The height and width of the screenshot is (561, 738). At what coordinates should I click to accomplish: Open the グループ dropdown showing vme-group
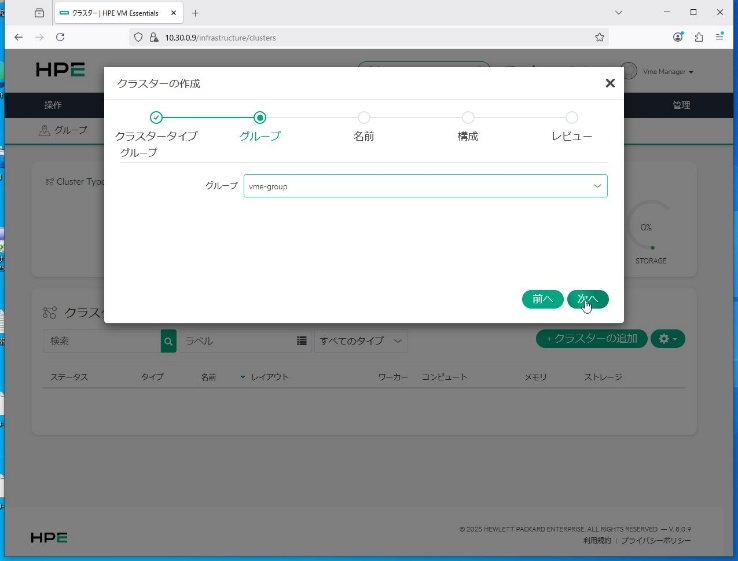(425, 186)
